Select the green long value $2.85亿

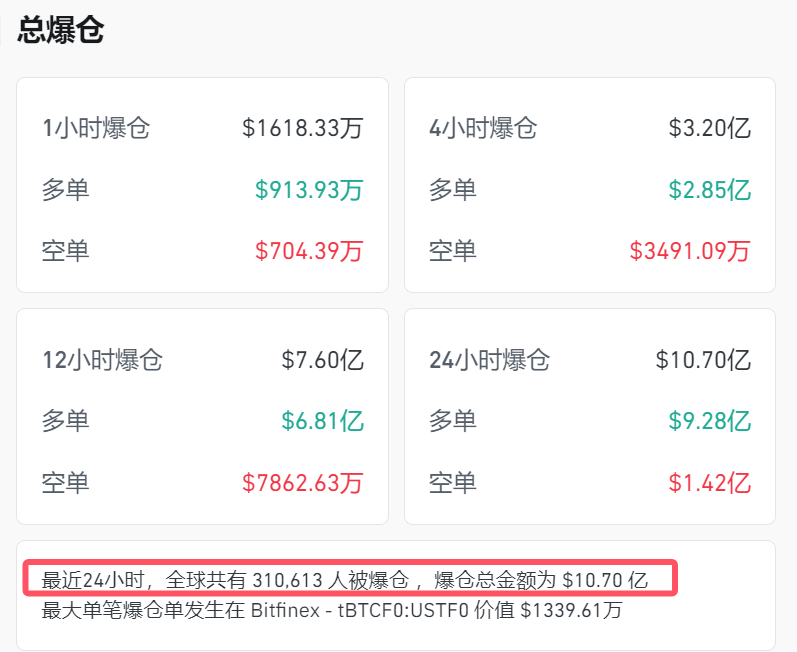[x=709, y=189]
